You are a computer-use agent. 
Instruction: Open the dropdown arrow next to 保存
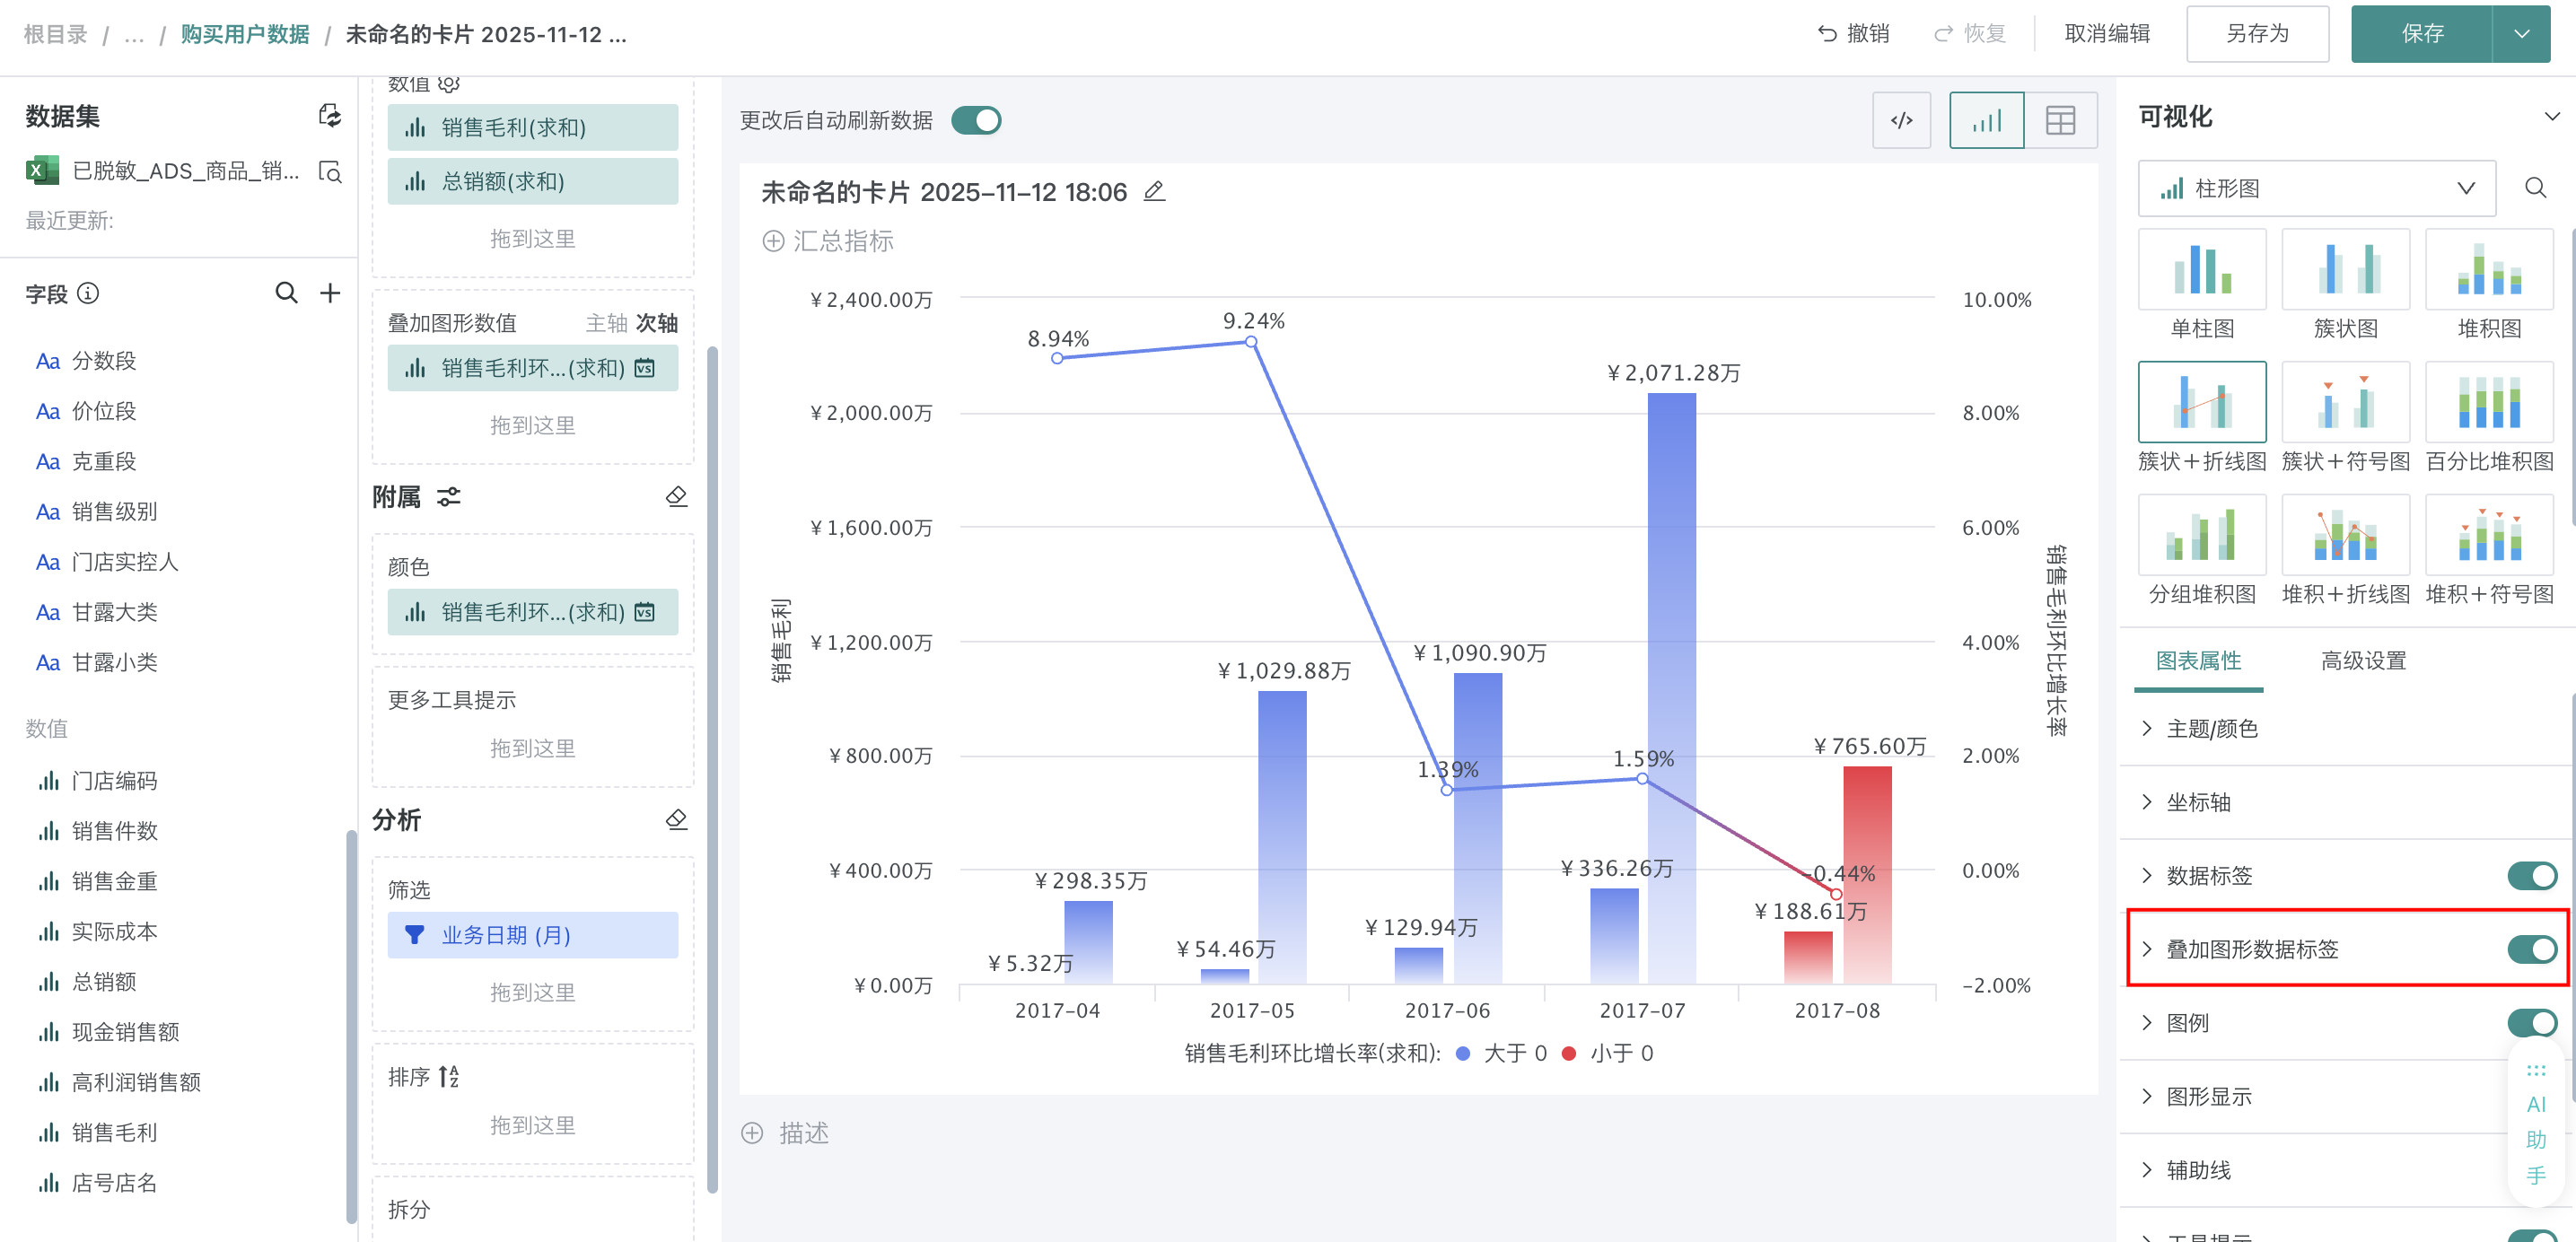pos(2522,34)
